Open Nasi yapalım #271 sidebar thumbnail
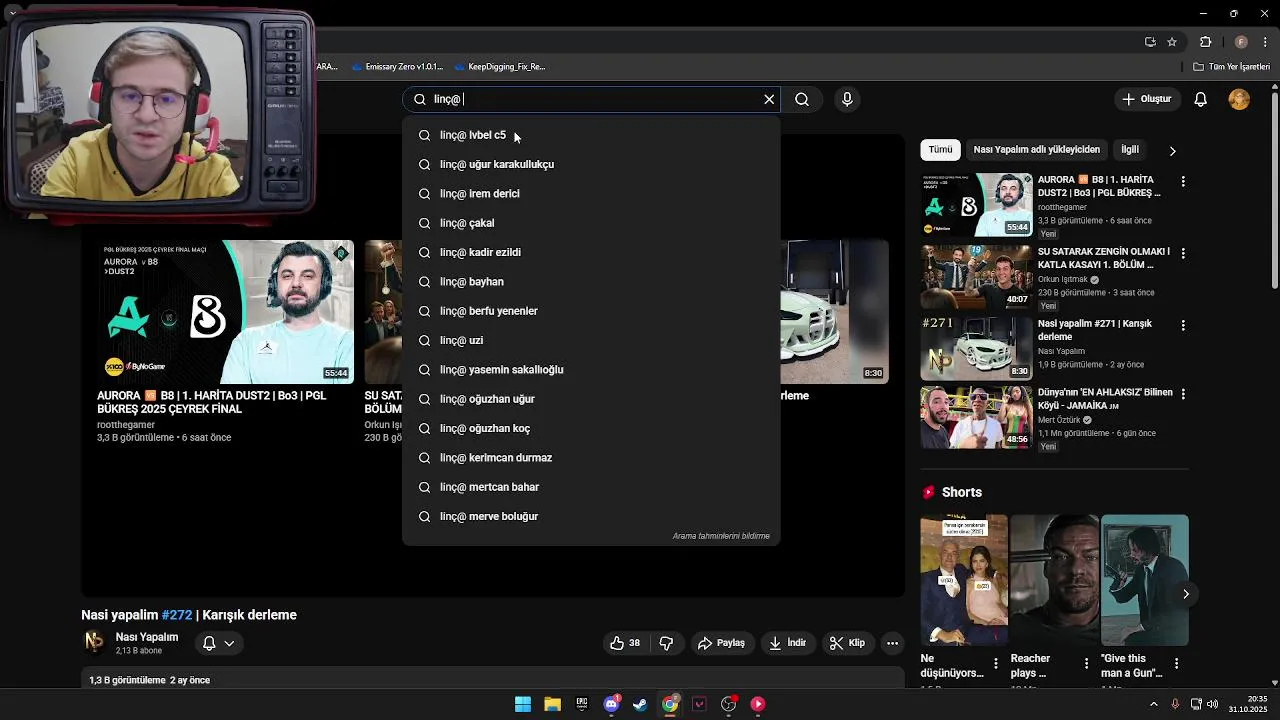Image resolution: width=1280 pixels, height=720 pixels. [976, 349]
